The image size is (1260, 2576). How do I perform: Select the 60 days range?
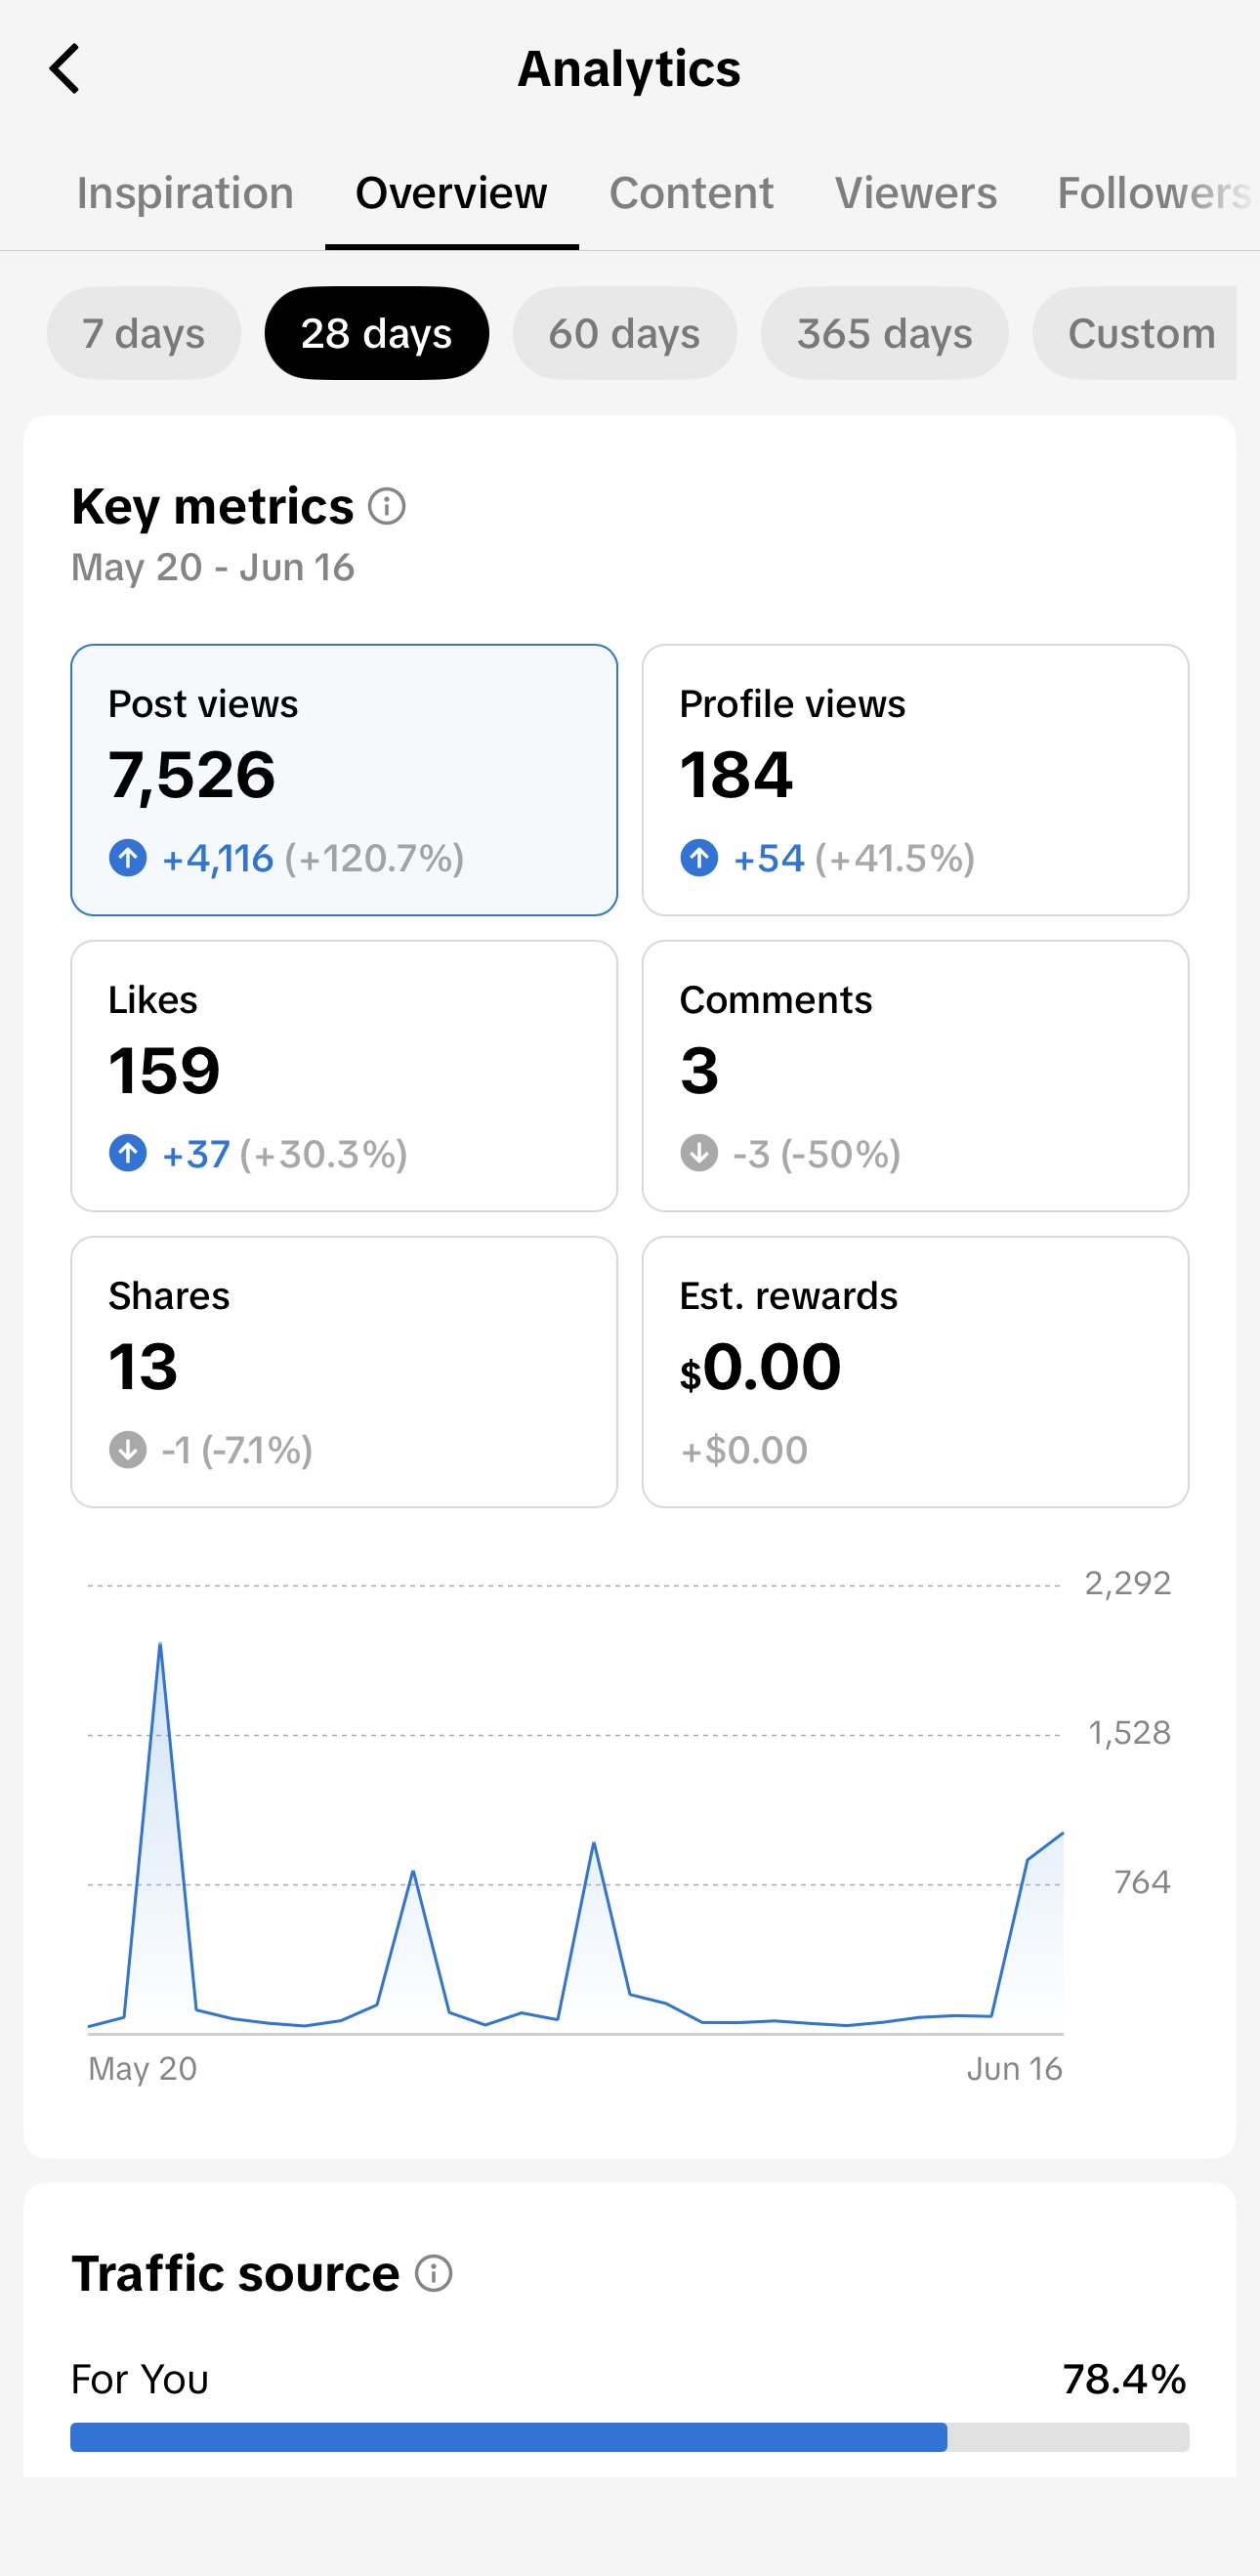625,333
